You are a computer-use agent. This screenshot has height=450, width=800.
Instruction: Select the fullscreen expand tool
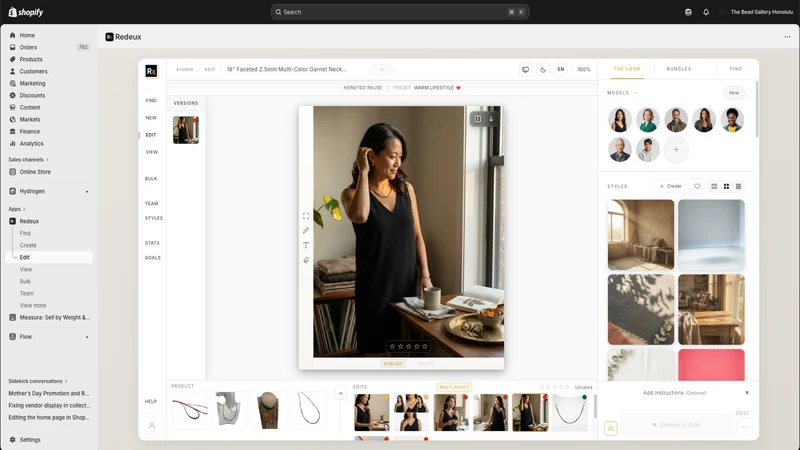coord(306,216)
